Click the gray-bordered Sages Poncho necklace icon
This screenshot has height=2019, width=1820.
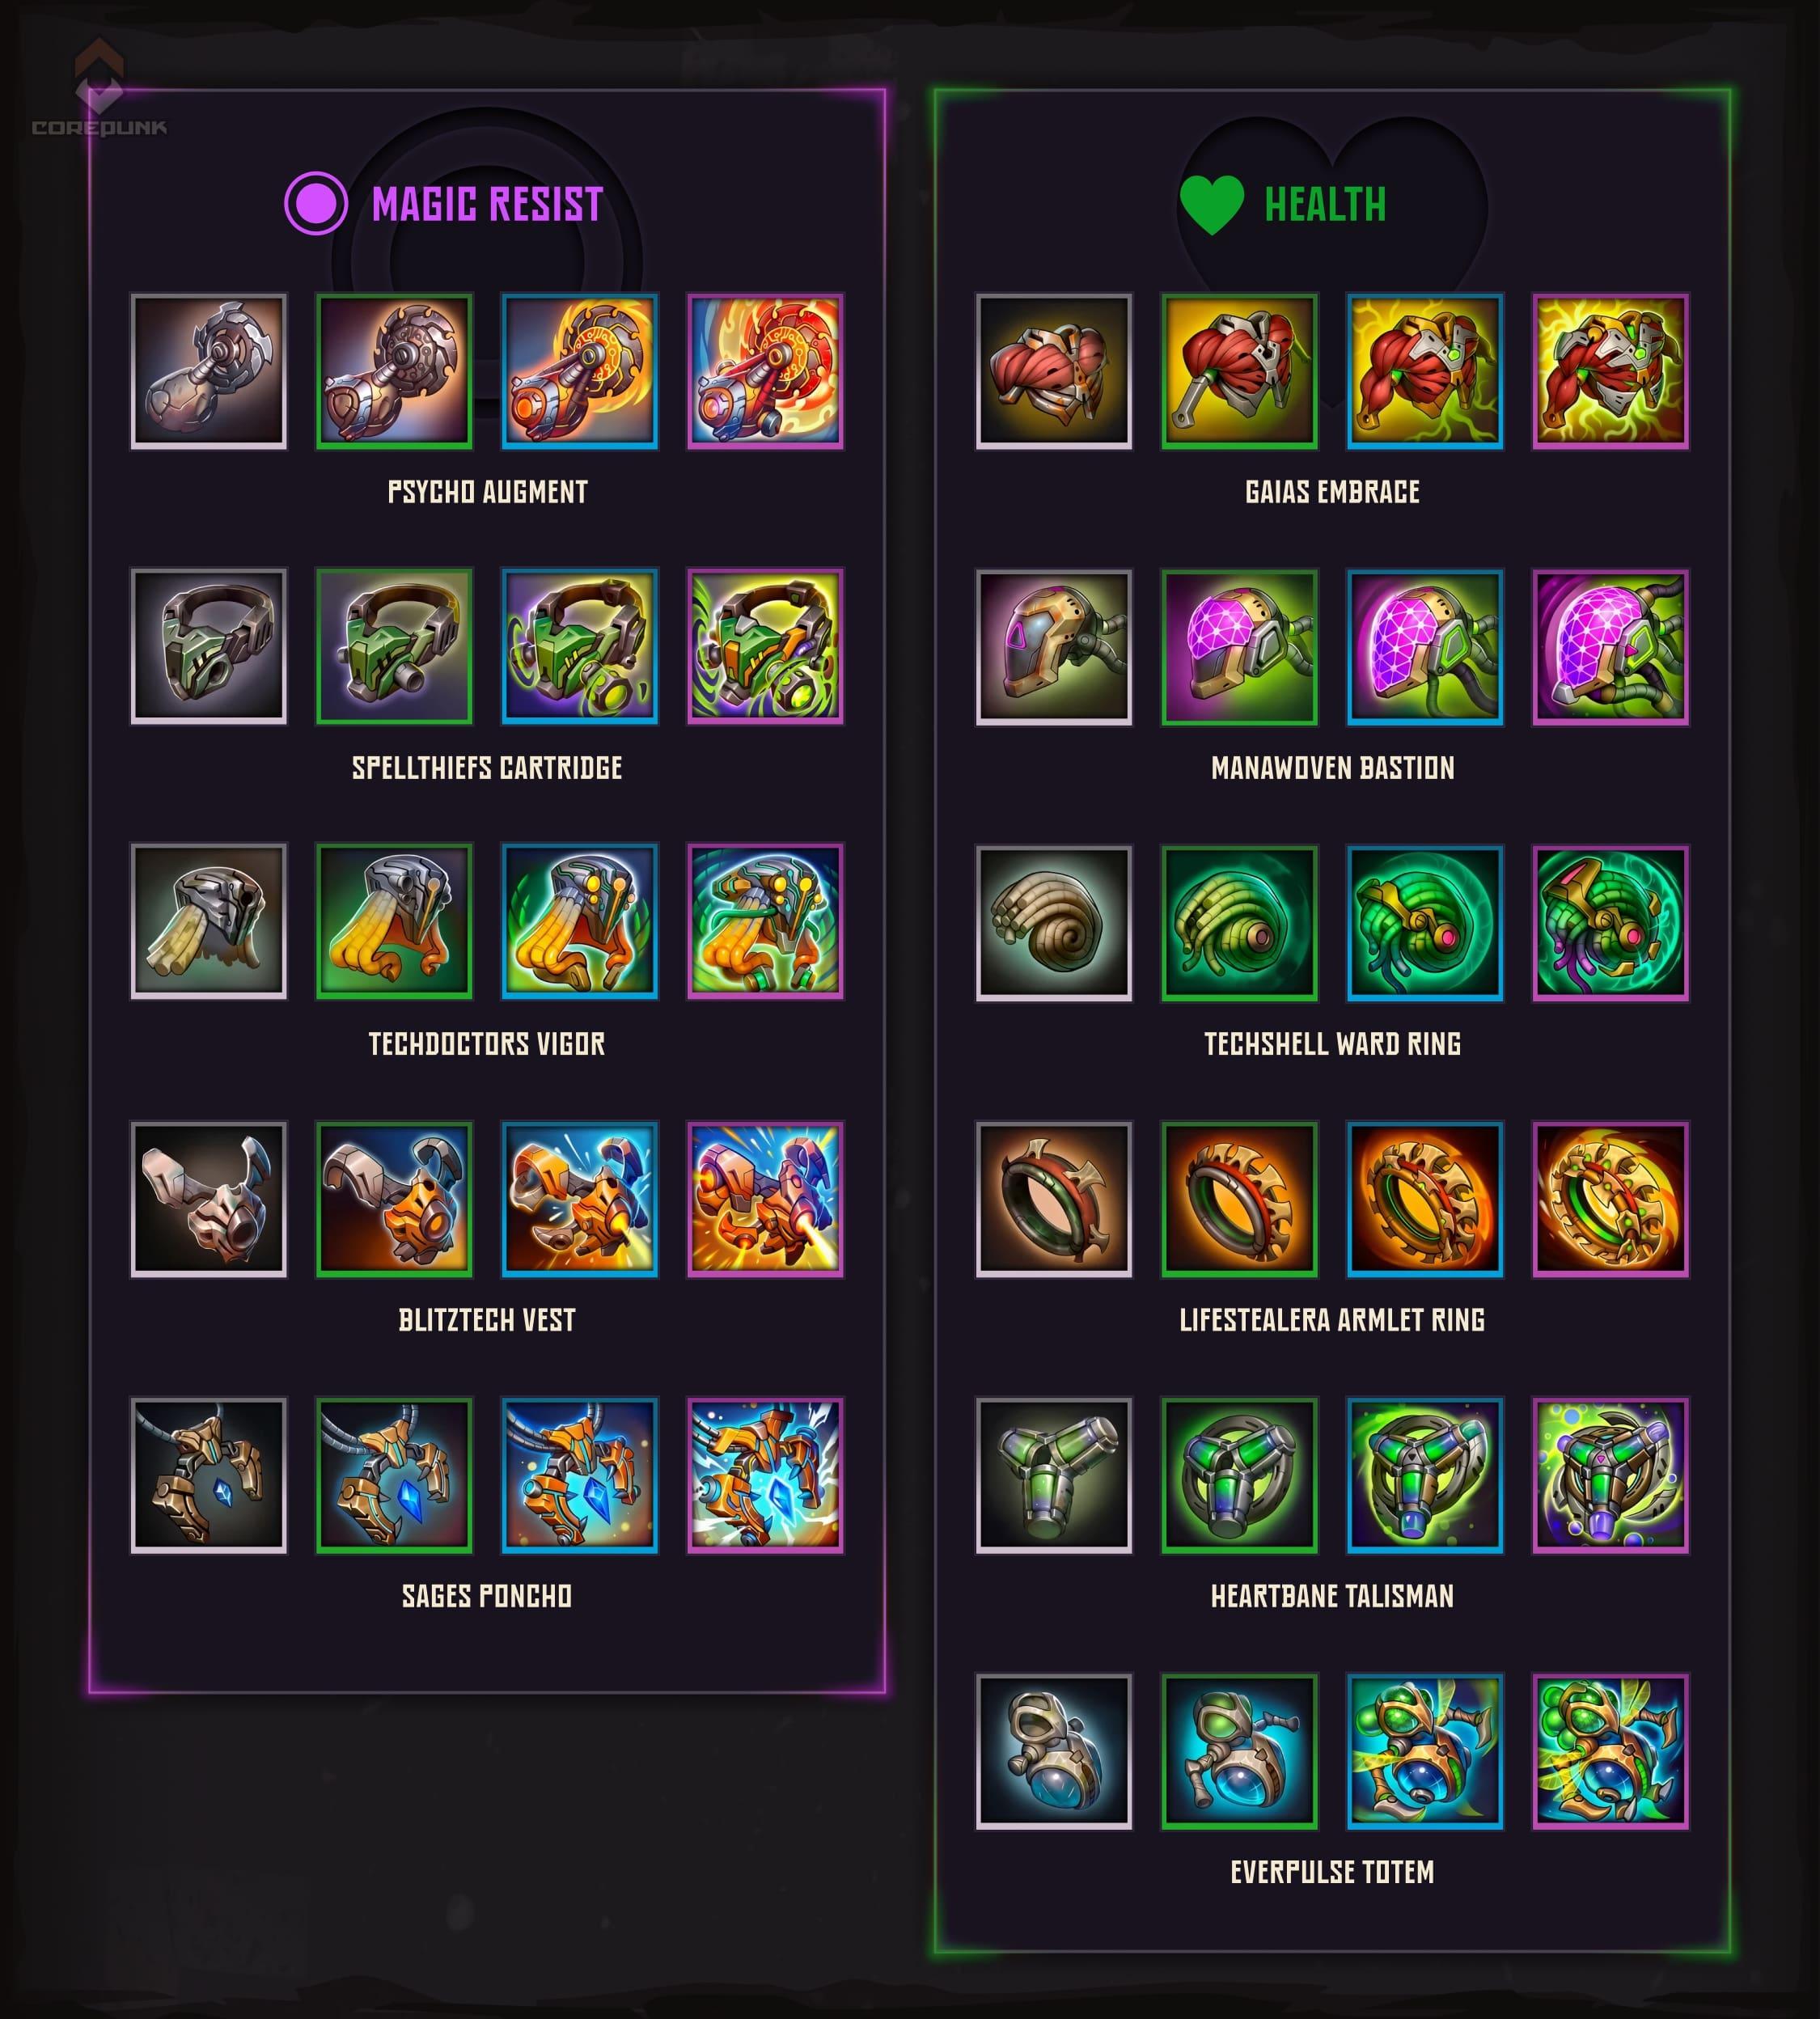(209, 1475)
